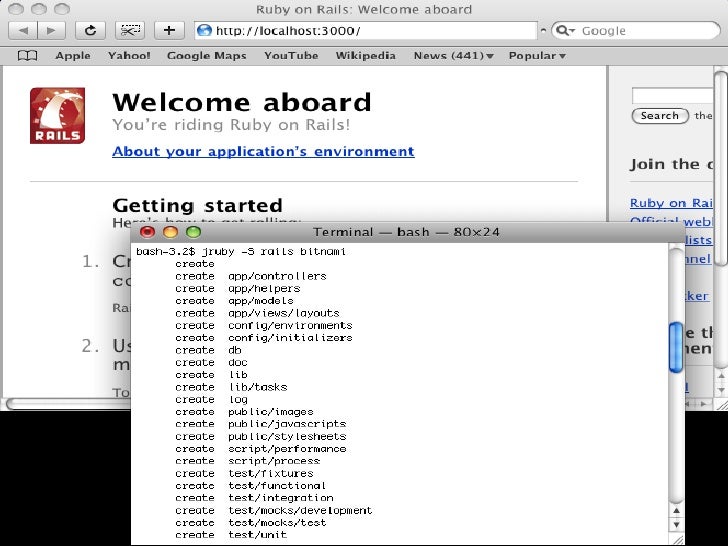
Task: Go back in Safari history
Action: (23, 31)
